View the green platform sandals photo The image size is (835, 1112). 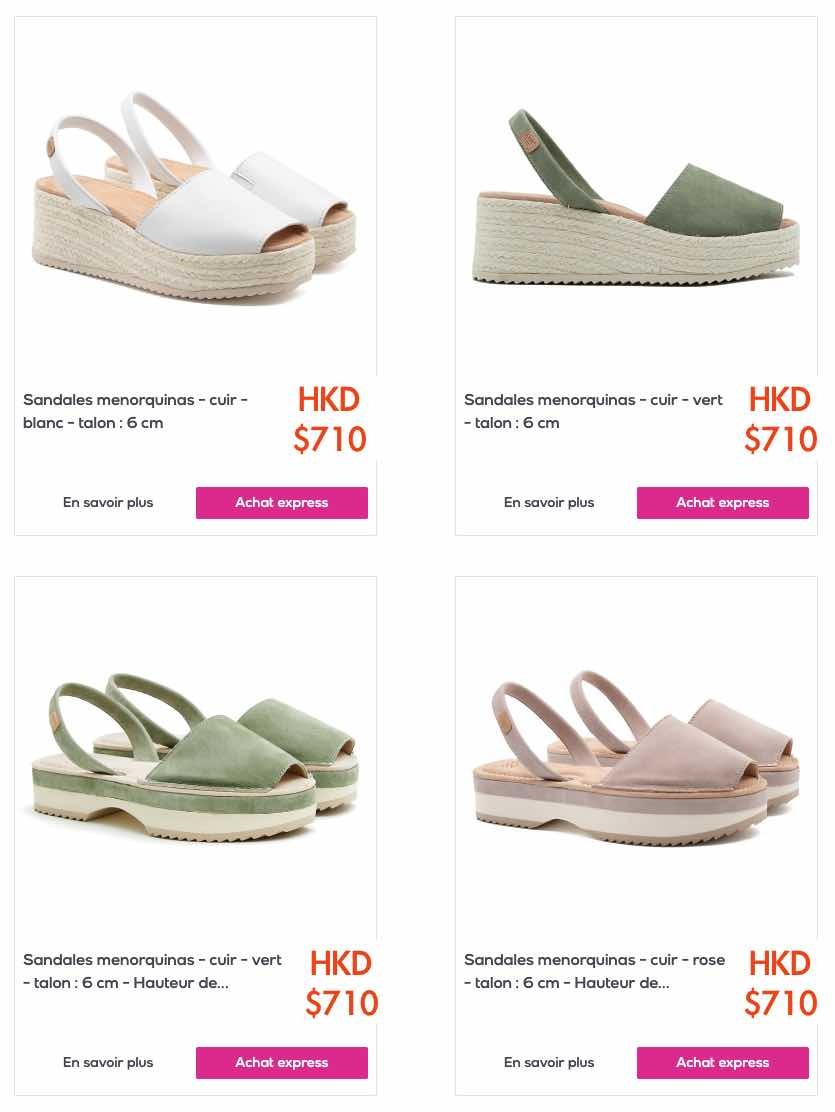pyautogui.click(x=195, y=757)
